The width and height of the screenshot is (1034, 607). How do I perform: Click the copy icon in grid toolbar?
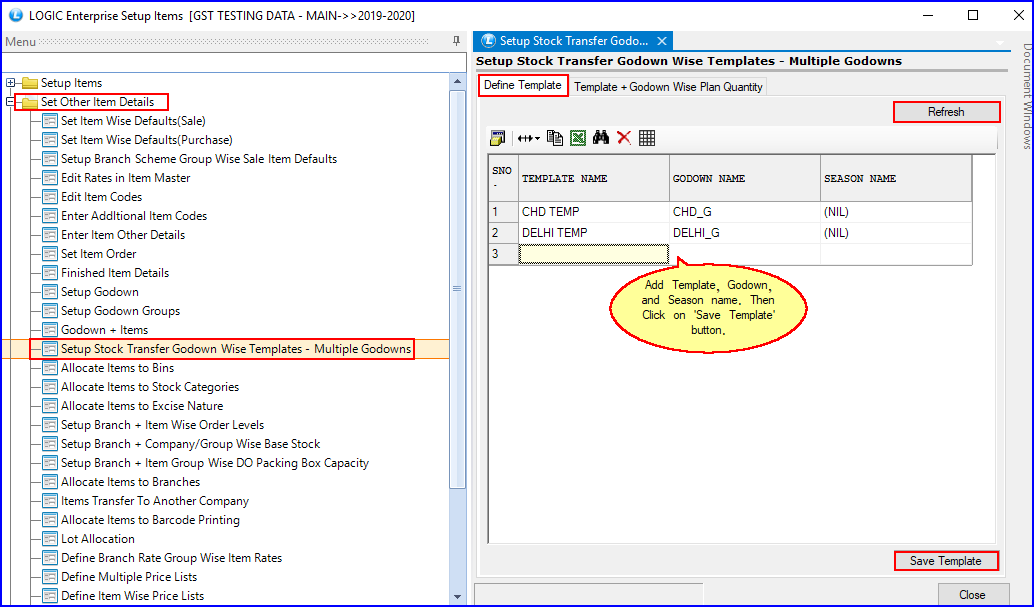tap(555, 138)
